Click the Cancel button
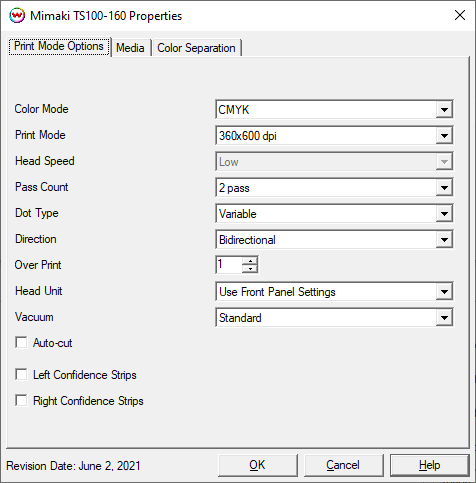Screen dimensions: 476x483 pyautogui.click(x=343, y=465)
